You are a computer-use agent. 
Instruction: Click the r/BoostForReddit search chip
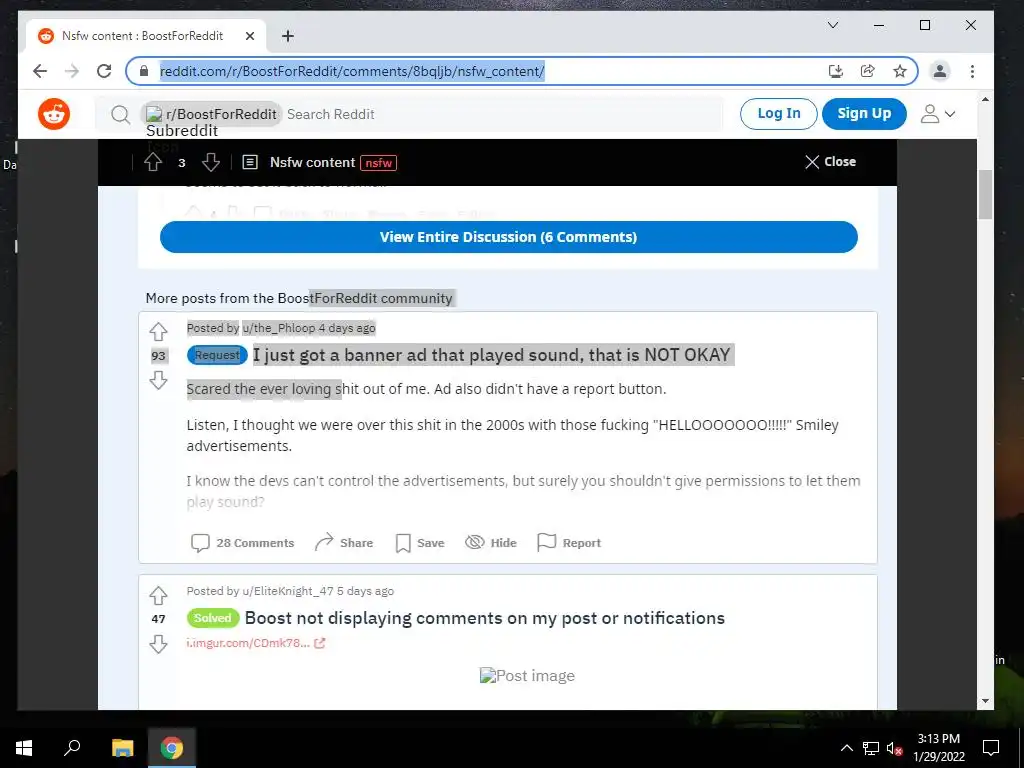tap(212, 114)
